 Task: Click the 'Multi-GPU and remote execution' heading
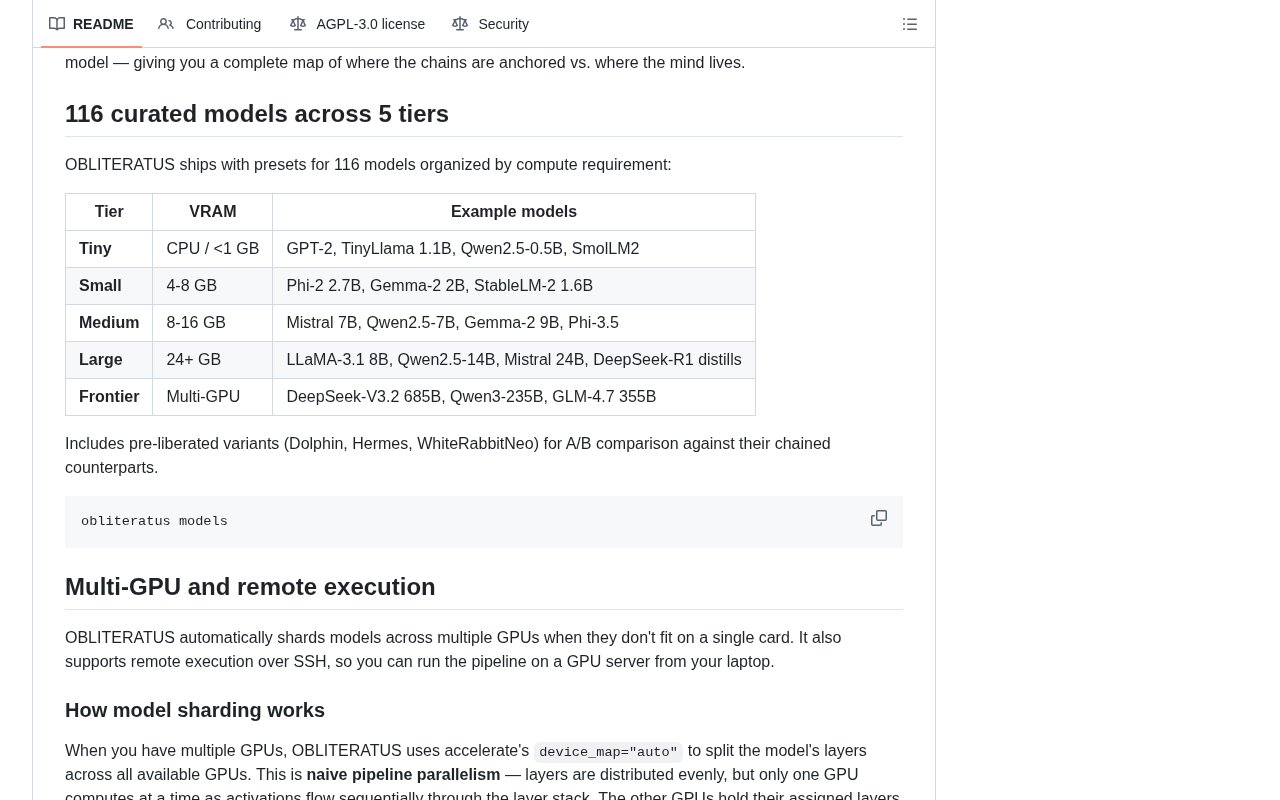coord(250,587)
